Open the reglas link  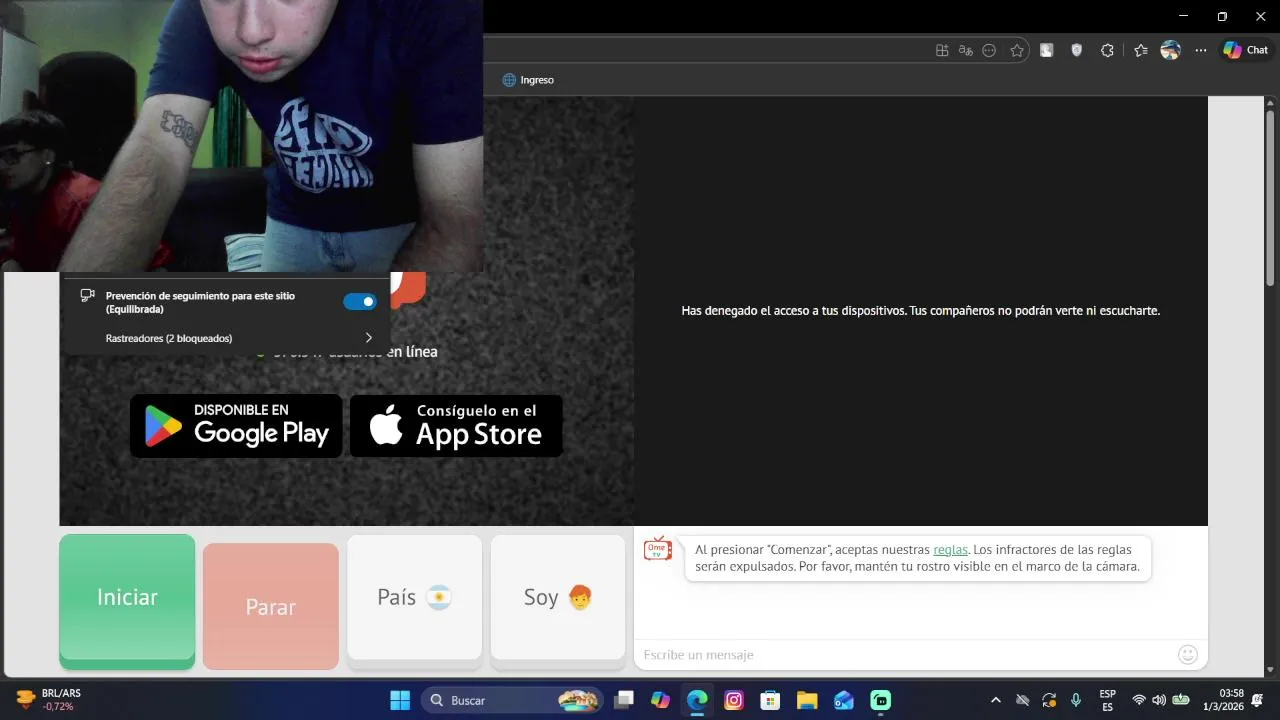[950, 549]
